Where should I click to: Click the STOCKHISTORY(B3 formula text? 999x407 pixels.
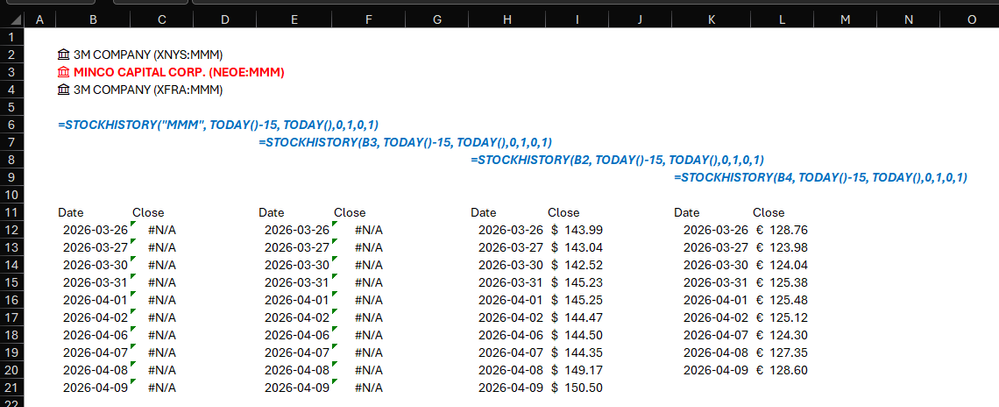coord(406,143)
